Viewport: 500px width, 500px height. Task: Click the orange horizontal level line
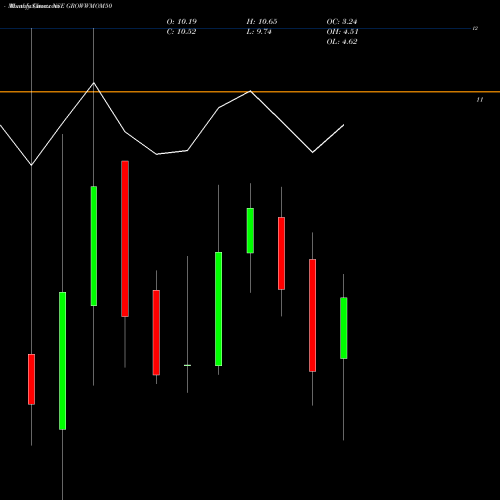click(250, 92)
